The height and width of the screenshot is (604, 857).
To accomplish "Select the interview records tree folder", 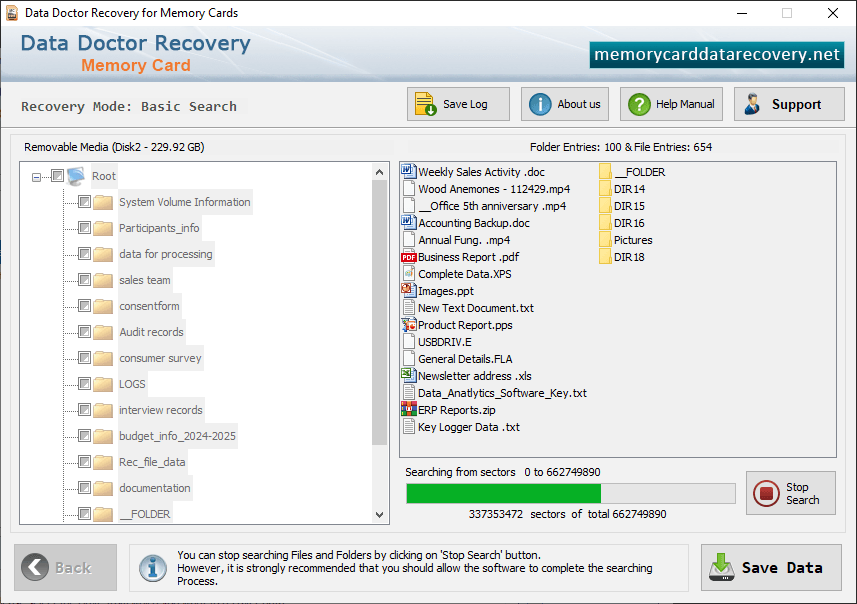I will pyautogui.click(x=161, y=410).
